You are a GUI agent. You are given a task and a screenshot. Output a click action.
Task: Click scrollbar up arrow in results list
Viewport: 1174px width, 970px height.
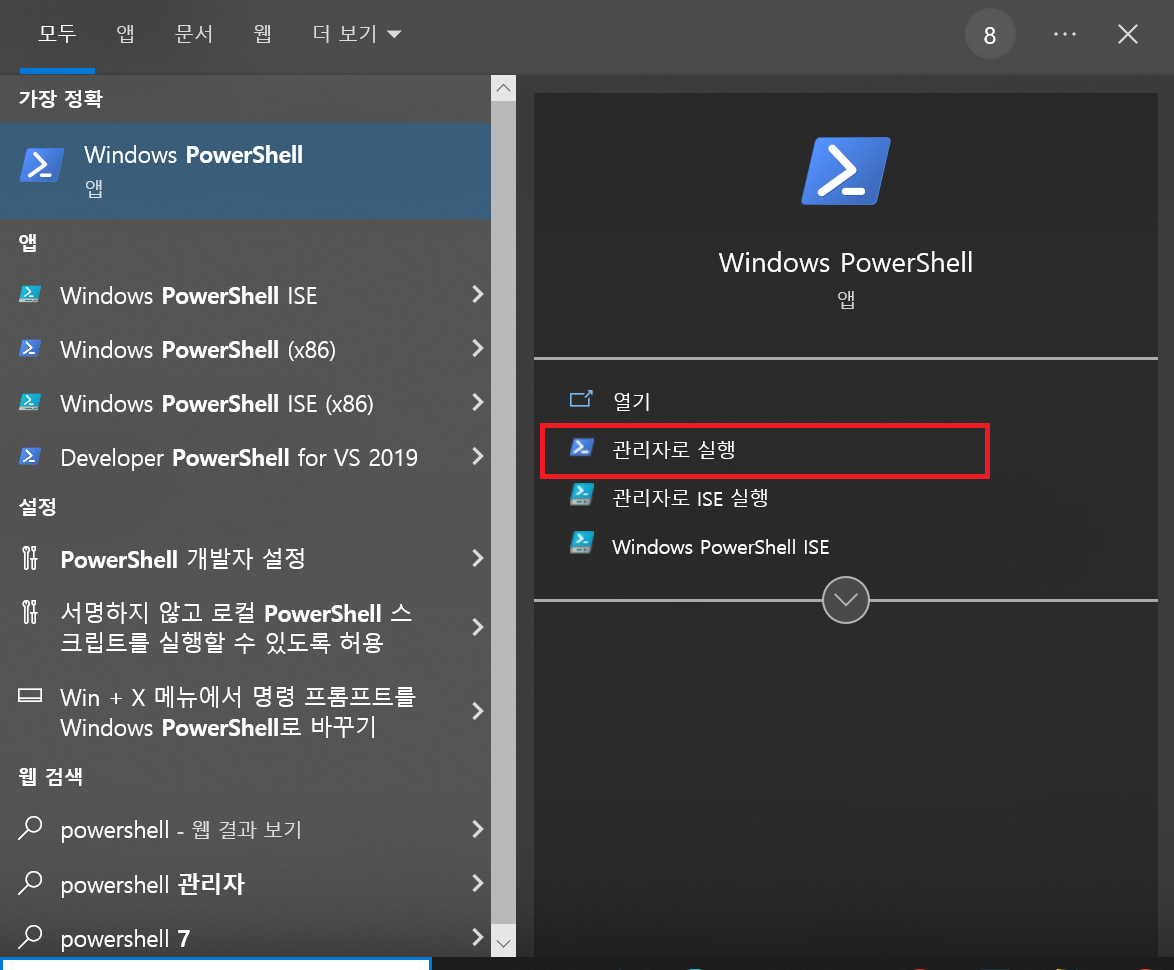click(503, 88)
